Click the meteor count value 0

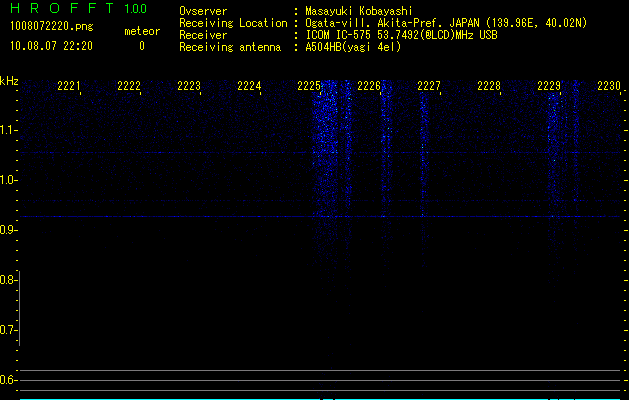(x=142, y=46)
